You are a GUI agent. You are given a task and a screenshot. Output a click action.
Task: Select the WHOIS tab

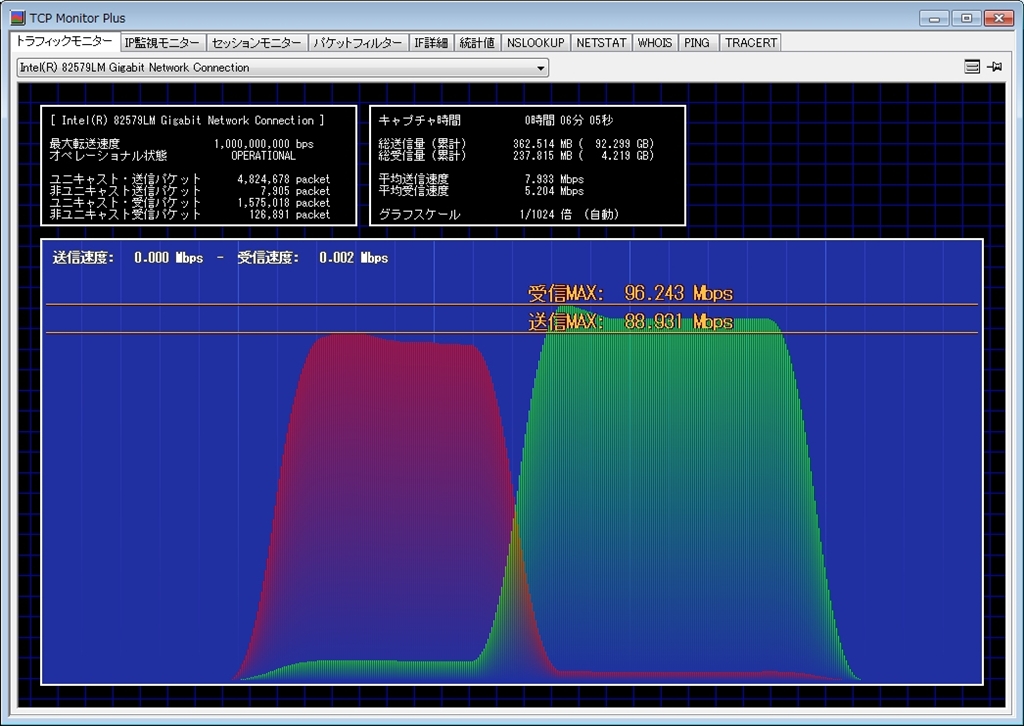[x=655, y=43]
